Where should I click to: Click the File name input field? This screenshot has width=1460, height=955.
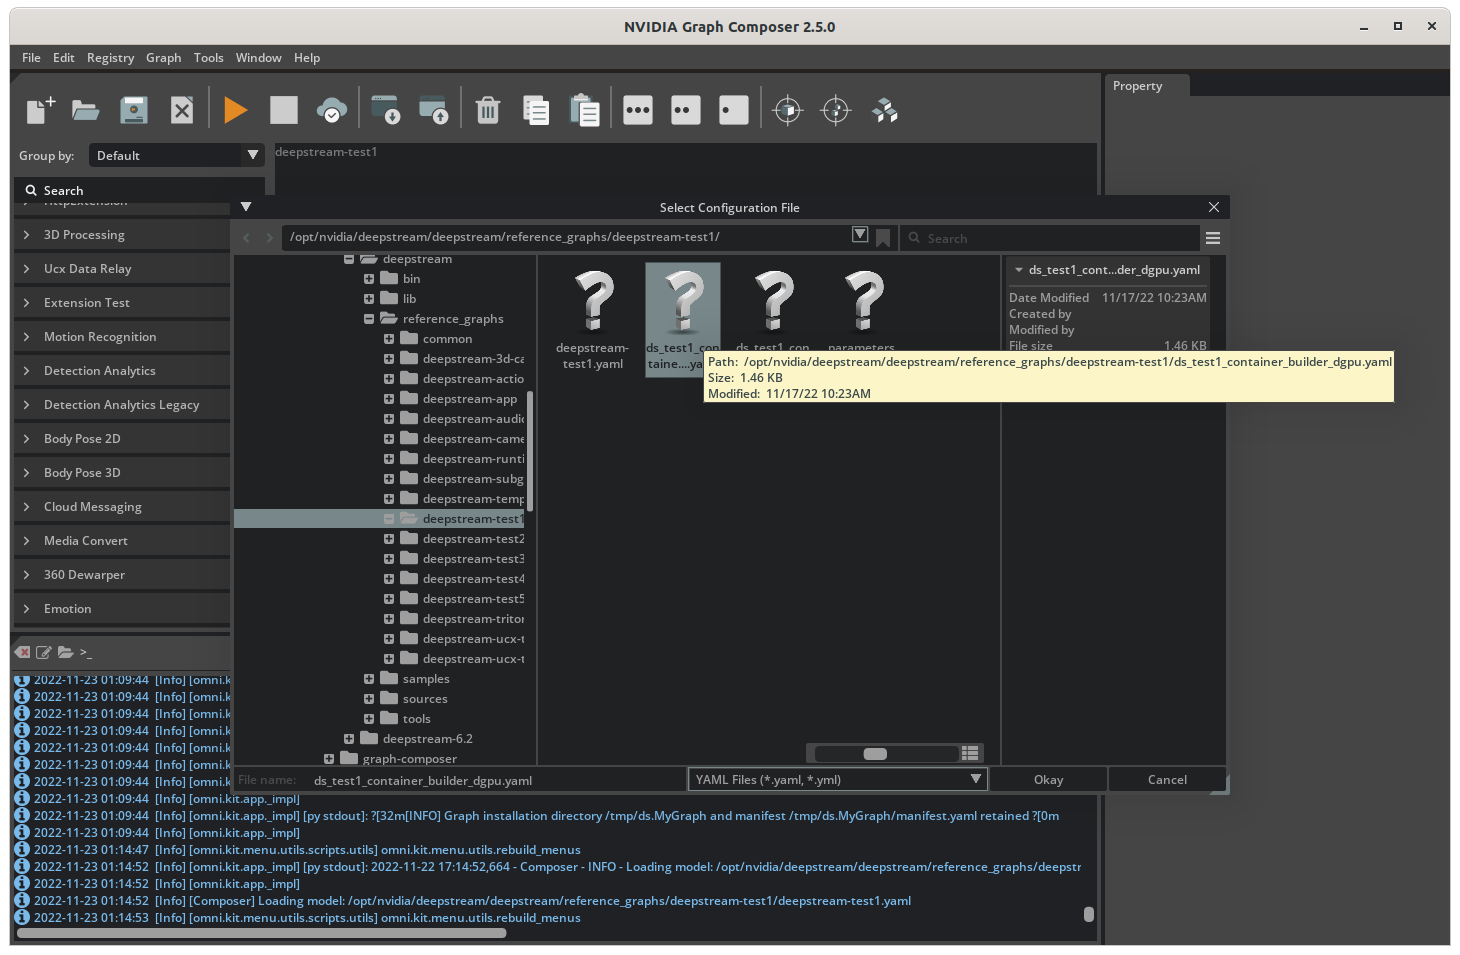496,780
